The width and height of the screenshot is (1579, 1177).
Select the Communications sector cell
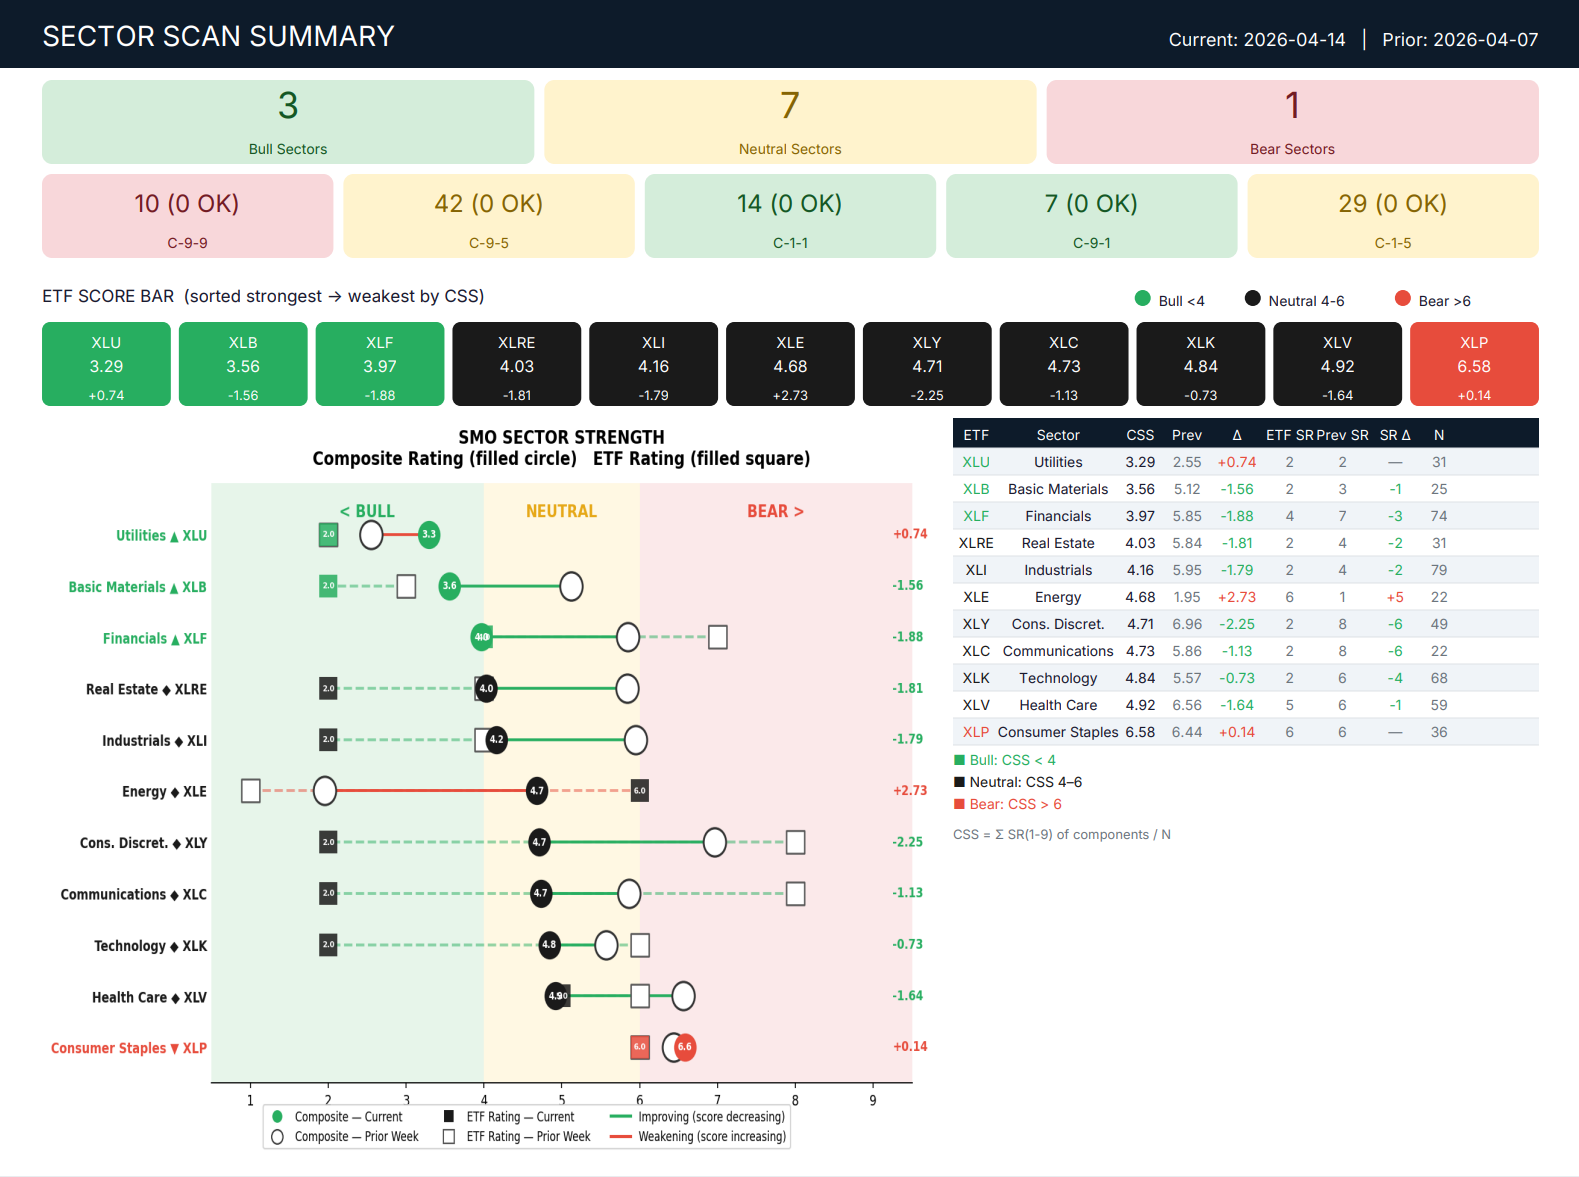[x=1058, y=651]
